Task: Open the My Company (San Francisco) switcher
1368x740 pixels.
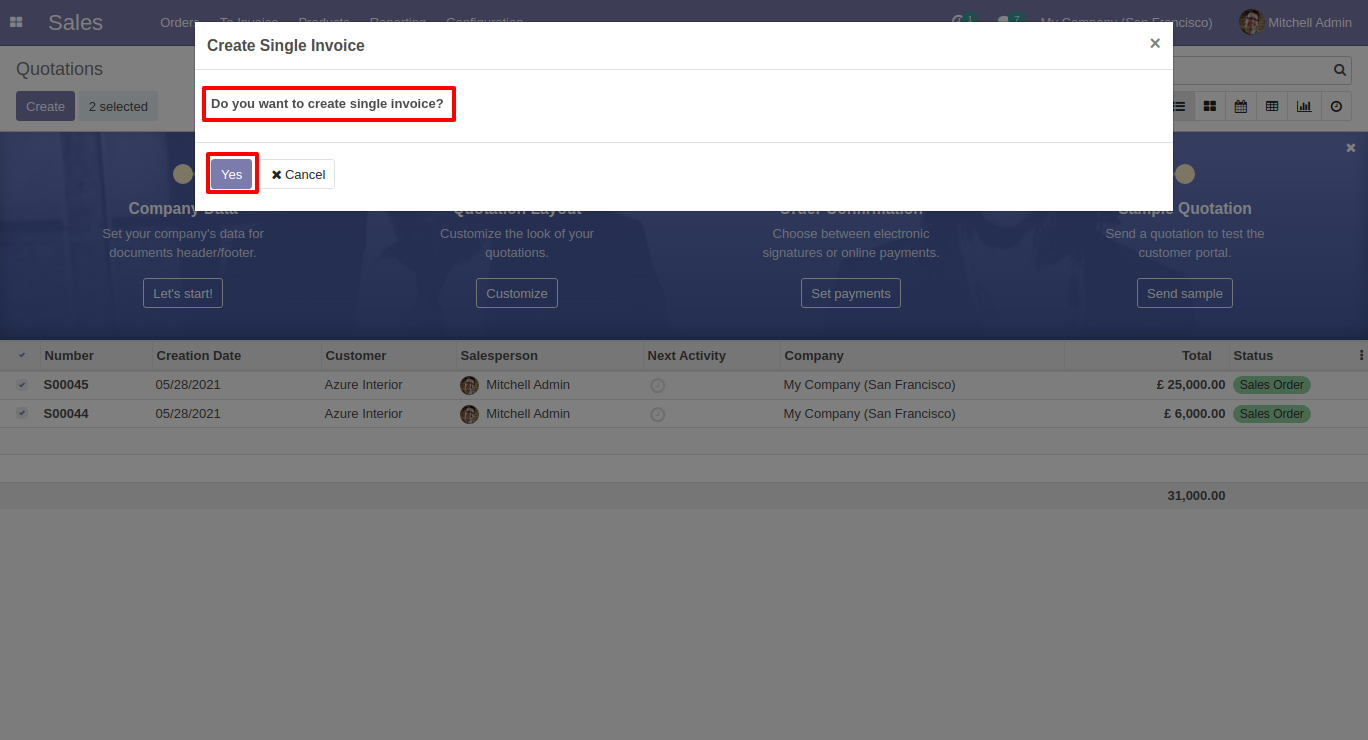Action: (x=1126, y=22)
